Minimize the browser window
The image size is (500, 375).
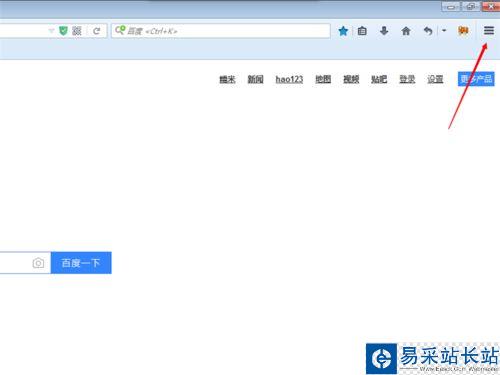[x=451, y=6]
